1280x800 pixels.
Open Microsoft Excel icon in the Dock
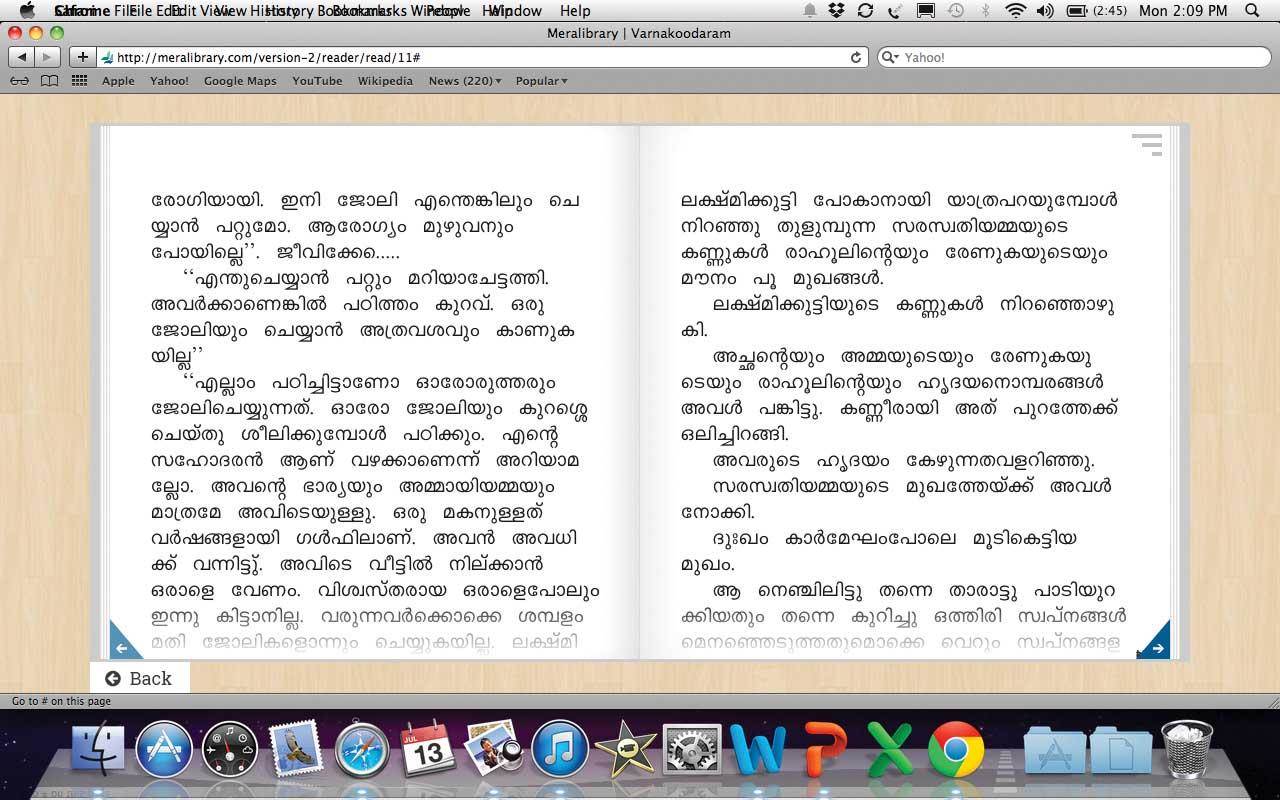click(x=889, y=749)
